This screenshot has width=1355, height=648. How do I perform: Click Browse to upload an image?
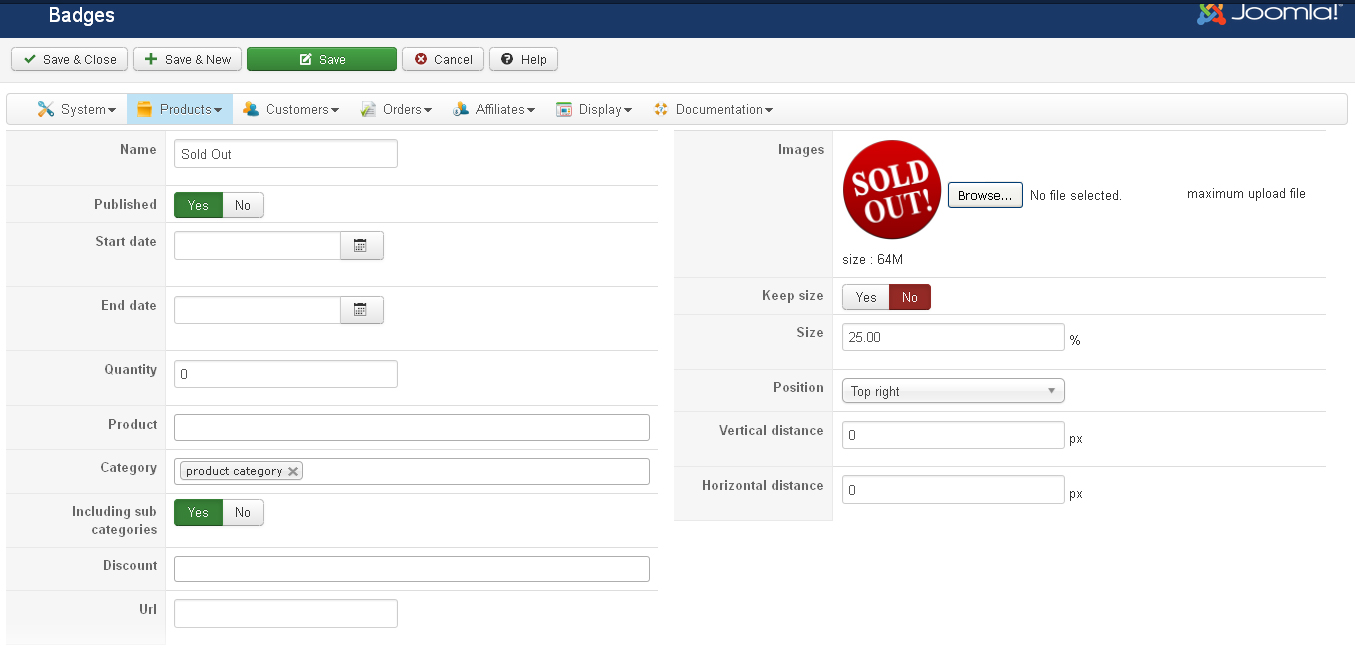coord(985,195)
